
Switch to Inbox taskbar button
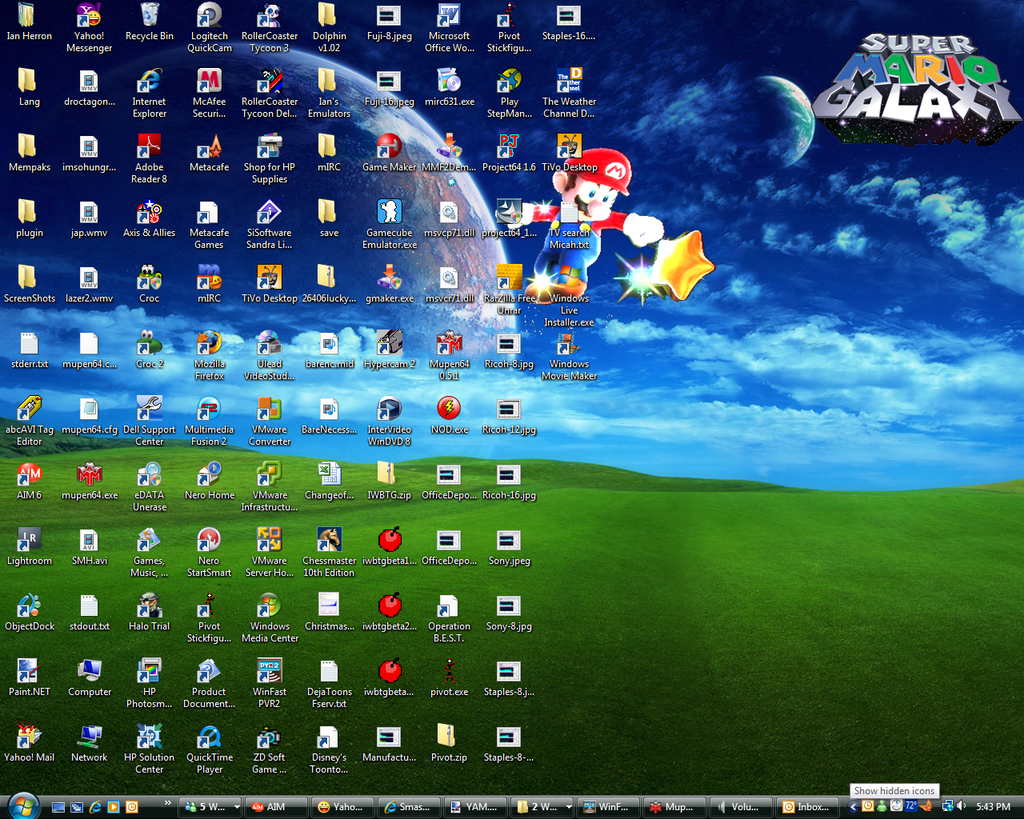point(808,807)
